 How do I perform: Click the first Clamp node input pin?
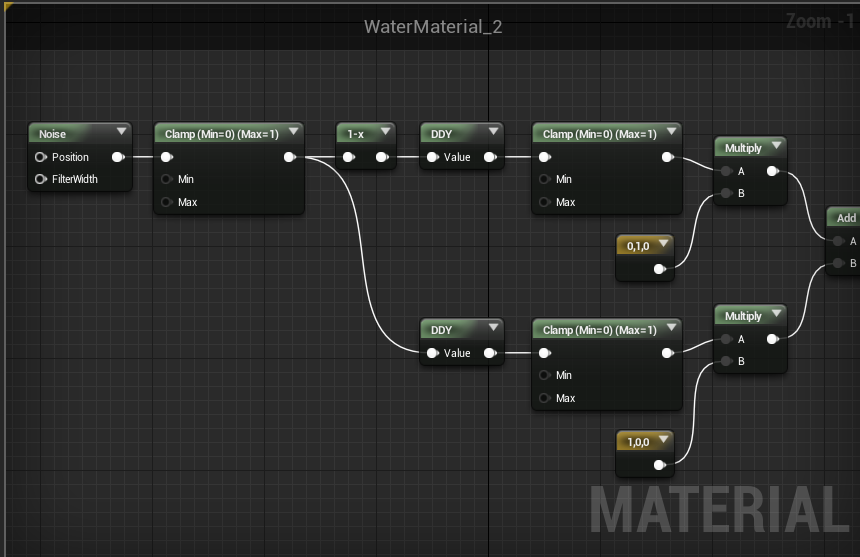tap(167, 157)
